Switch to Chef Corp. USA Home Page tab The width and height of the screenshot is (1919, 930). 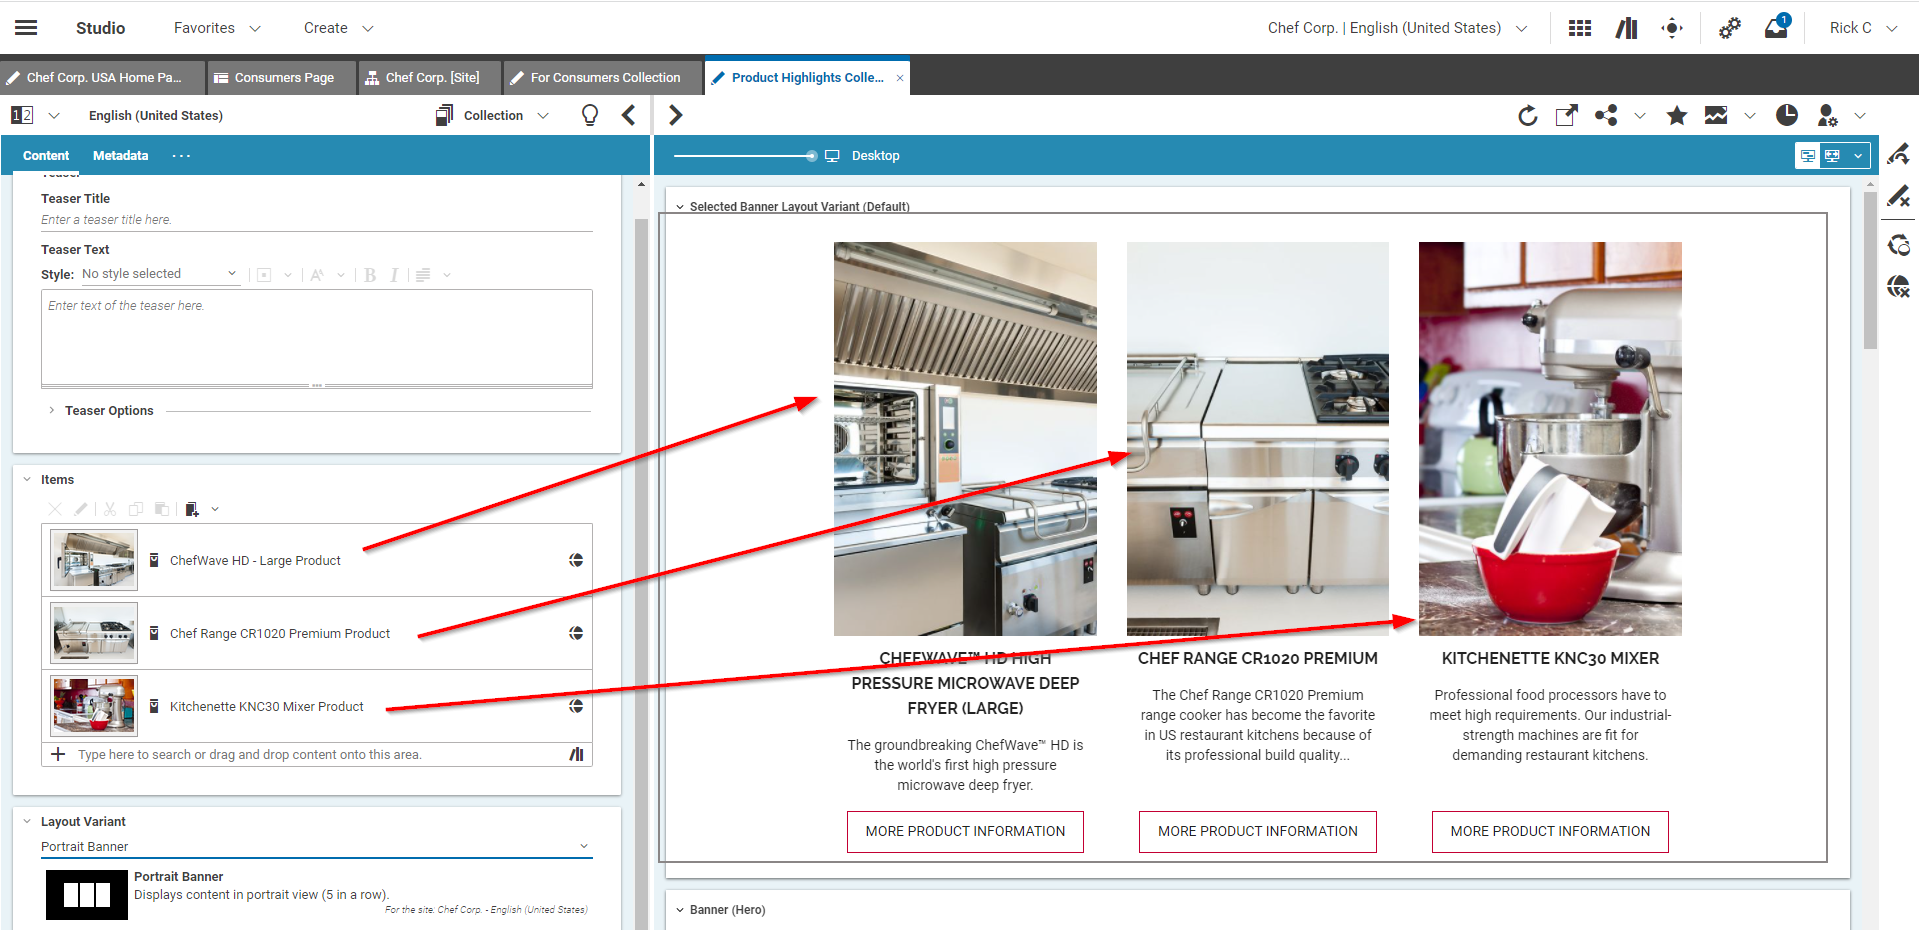pos(102,78)
